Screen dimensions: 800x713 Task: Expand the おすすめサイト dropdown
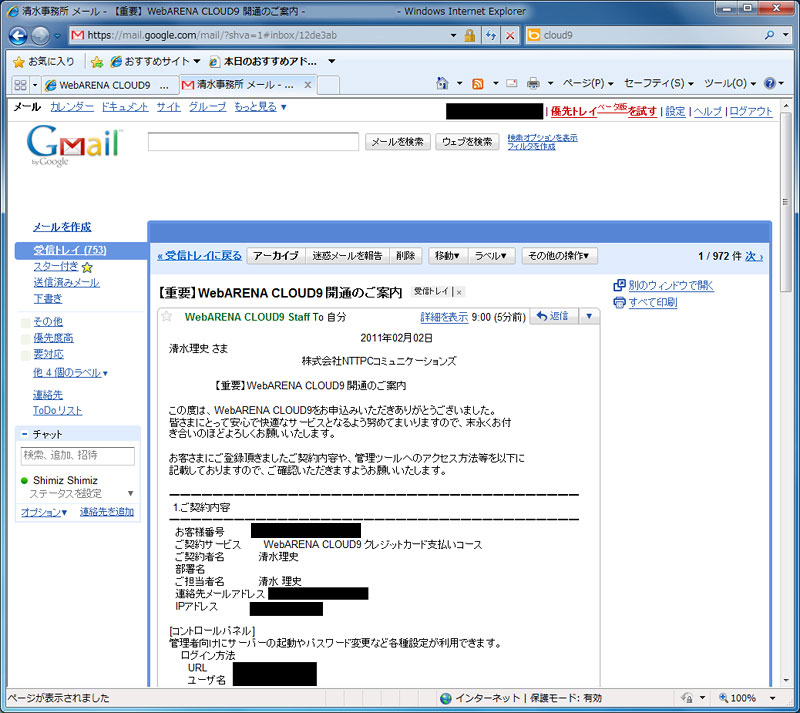197,61
